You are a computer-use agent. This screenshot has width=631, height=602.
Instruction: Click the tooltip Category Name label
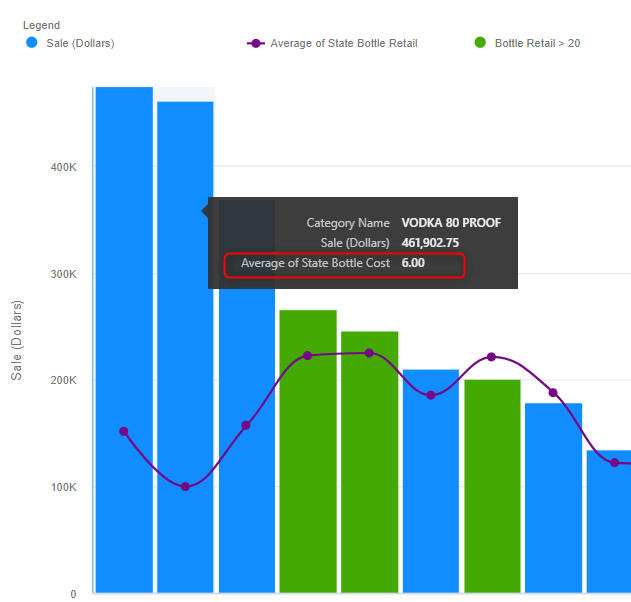348,223
